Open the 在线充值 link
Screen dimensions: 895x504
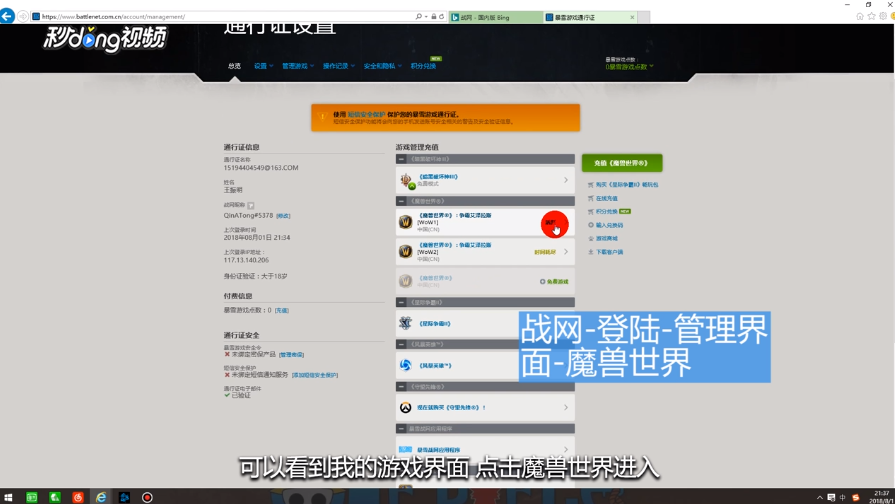point(606,199)
